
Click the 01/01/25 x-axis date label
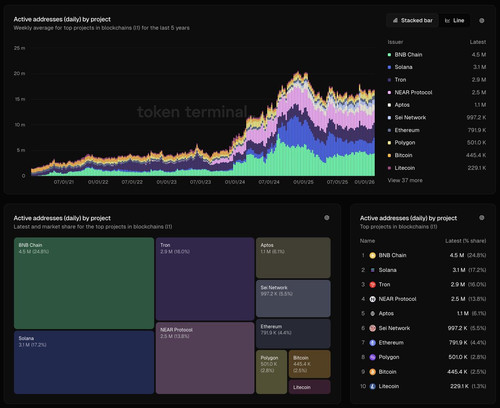click(x=303, y=182)
